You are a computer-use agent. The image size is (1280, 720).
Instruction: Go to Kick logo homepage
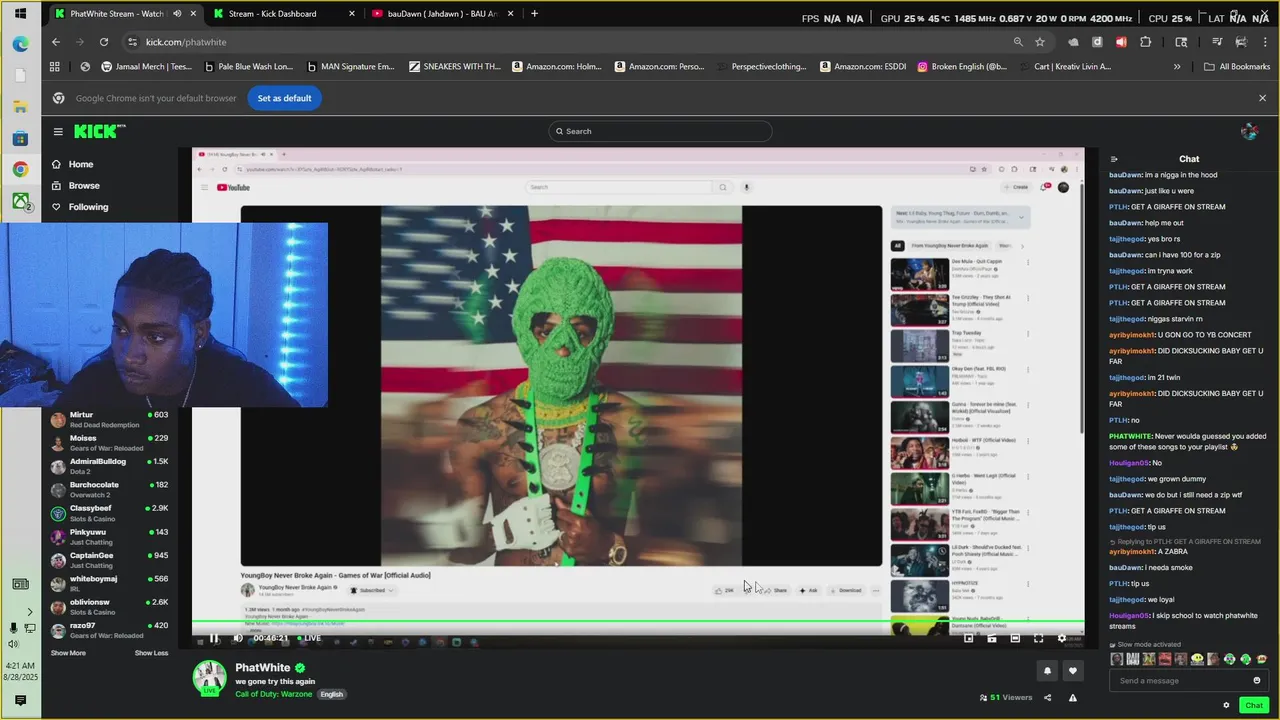[x=100, y=131]
